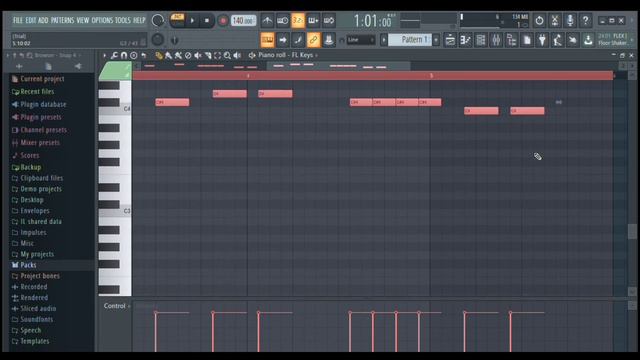Click the arrow left of Pattern 1
Image resolution: width=640 pixels, height=360 pixels.
click(384, 40)
